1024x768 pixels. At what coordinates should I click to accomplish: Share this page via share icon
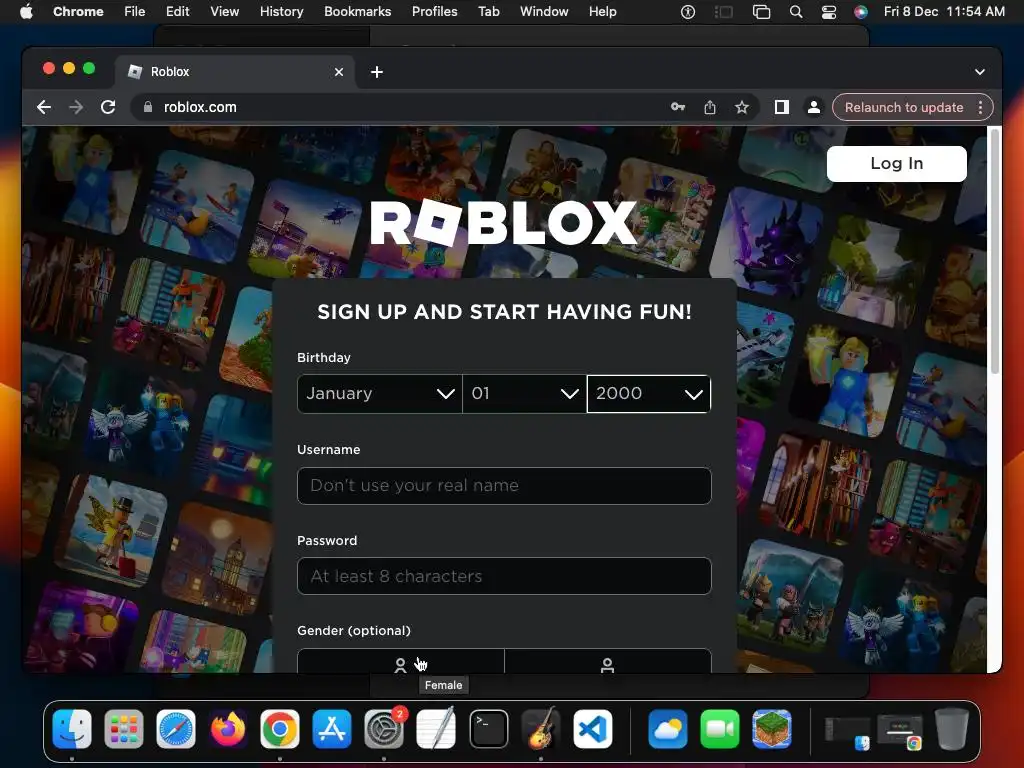point(710,107)
